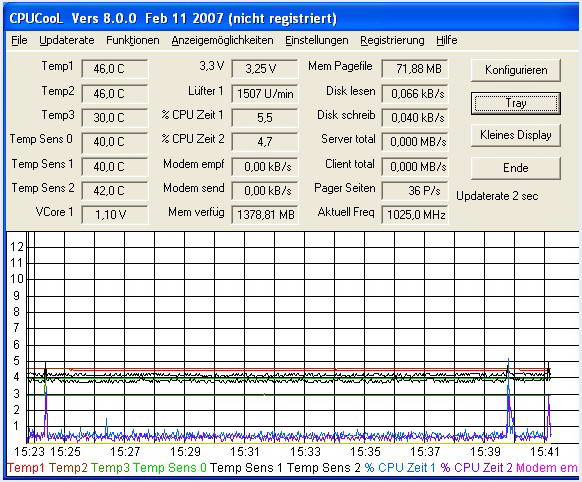Open the Hilfe menu

(x=447, y=40)
